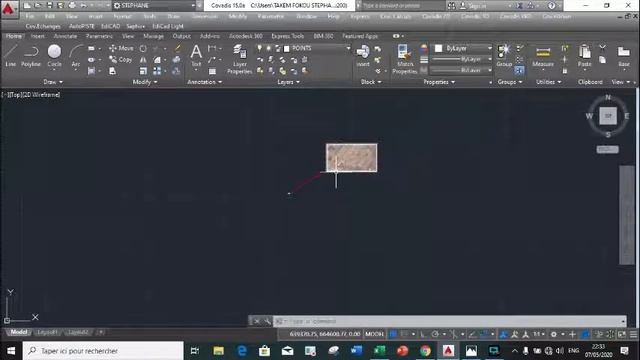640x360 pixels.
Task: Switch to the Model layout tab
Action: tap(19, 332)
